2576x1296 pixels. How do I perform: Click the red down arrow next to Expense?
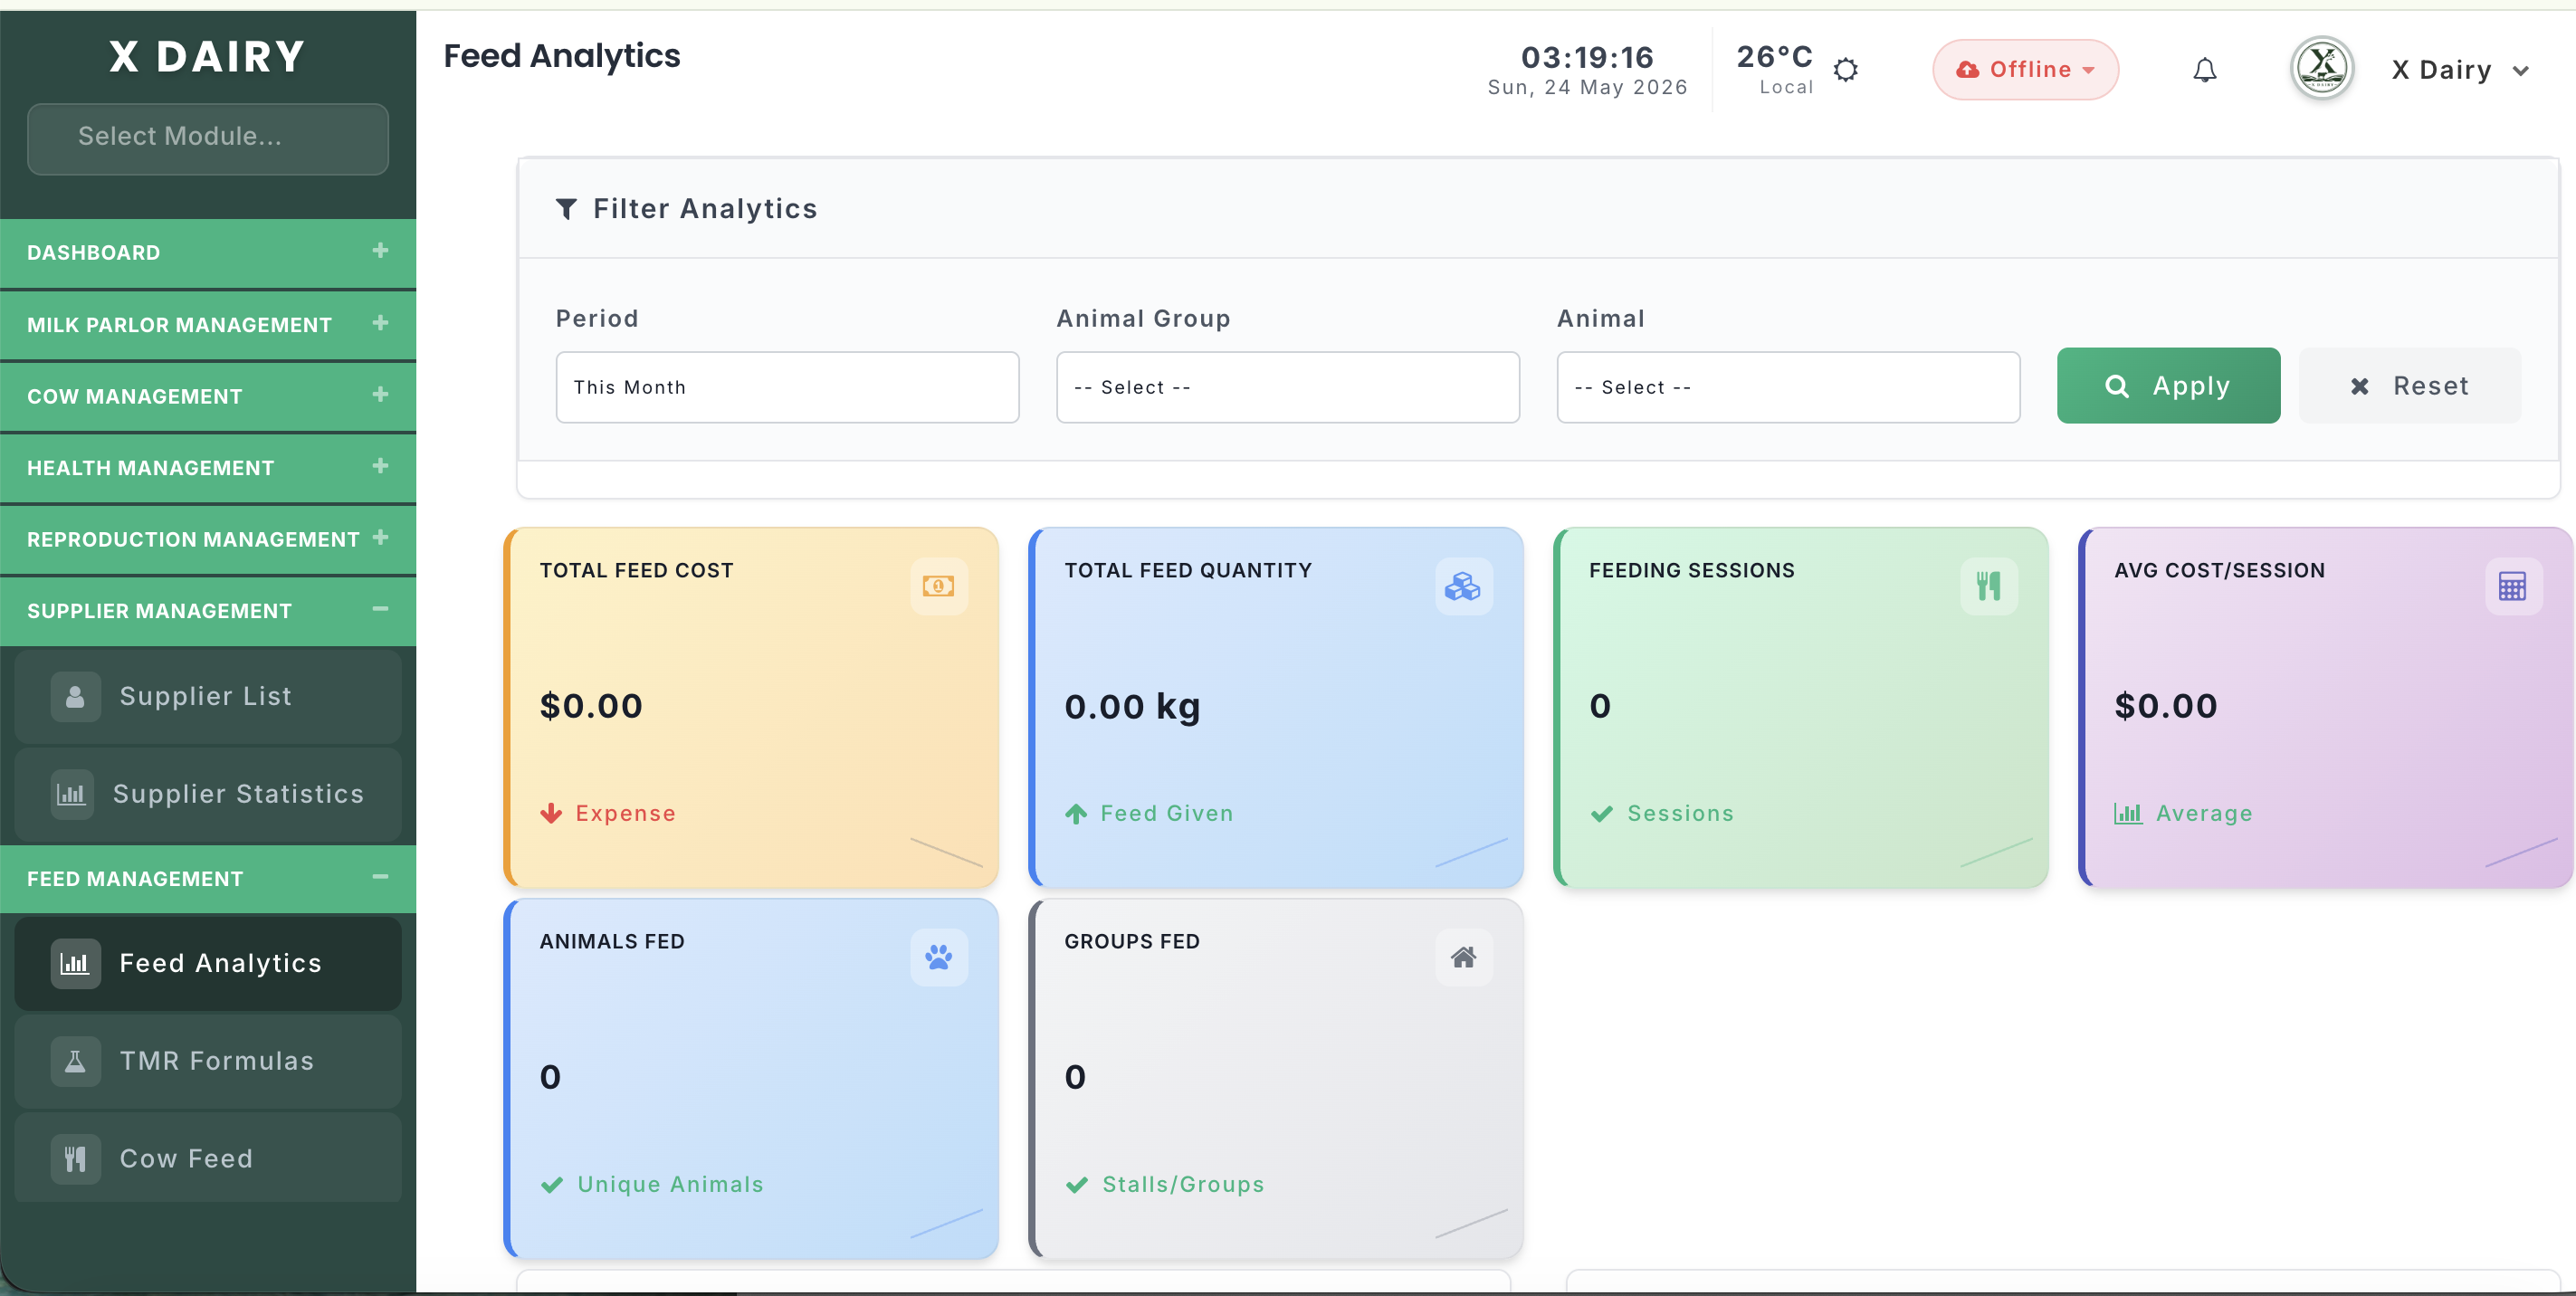click(x=551, y=813)
